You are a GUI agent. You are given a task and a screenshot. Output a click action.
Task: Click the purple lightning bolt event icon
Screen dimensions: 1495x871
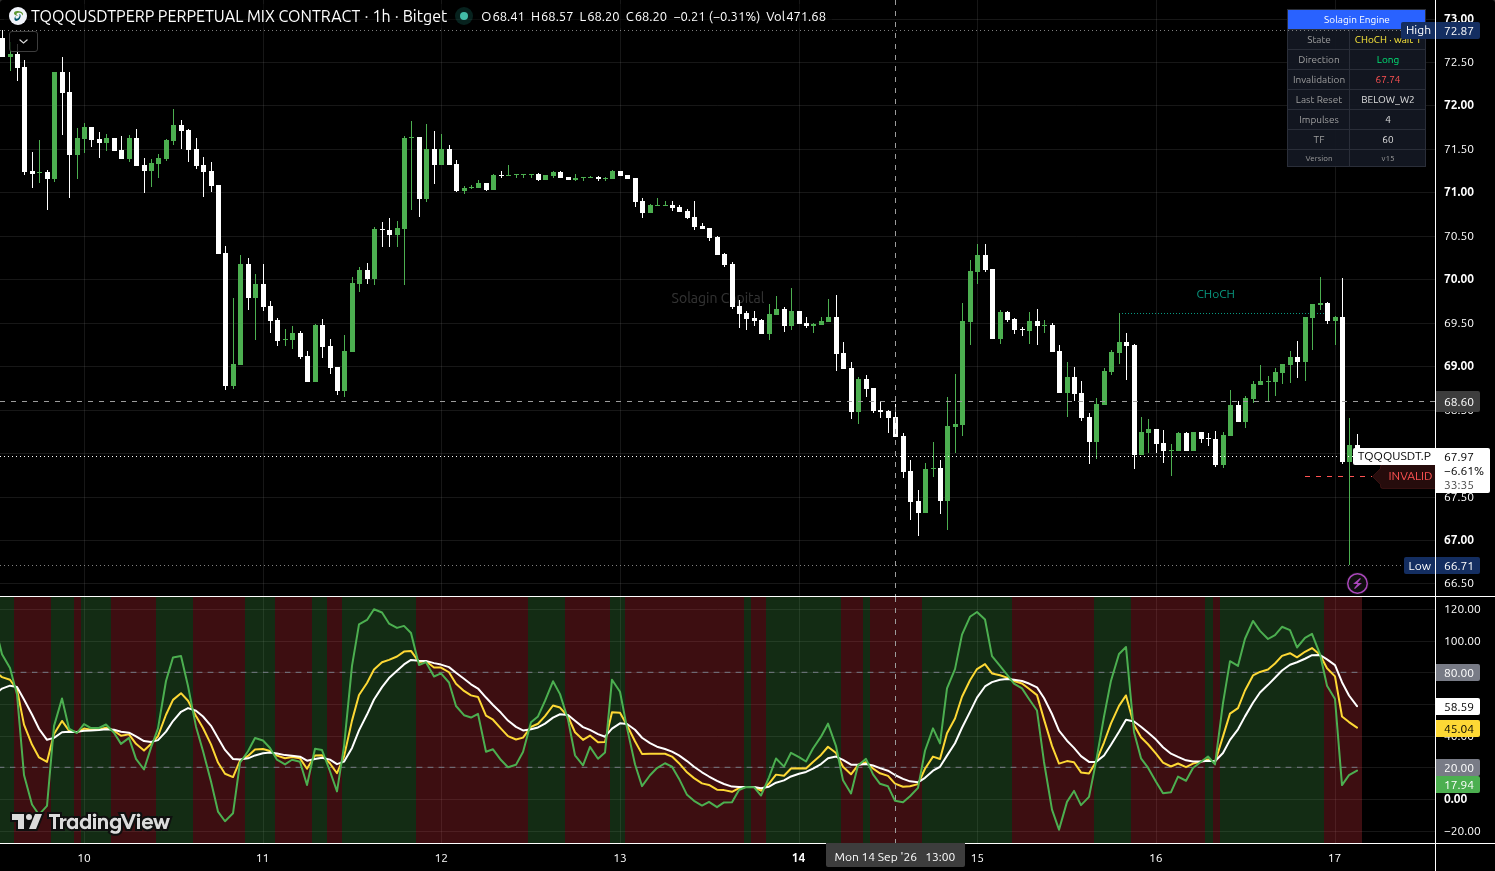tap(1357, 583)
